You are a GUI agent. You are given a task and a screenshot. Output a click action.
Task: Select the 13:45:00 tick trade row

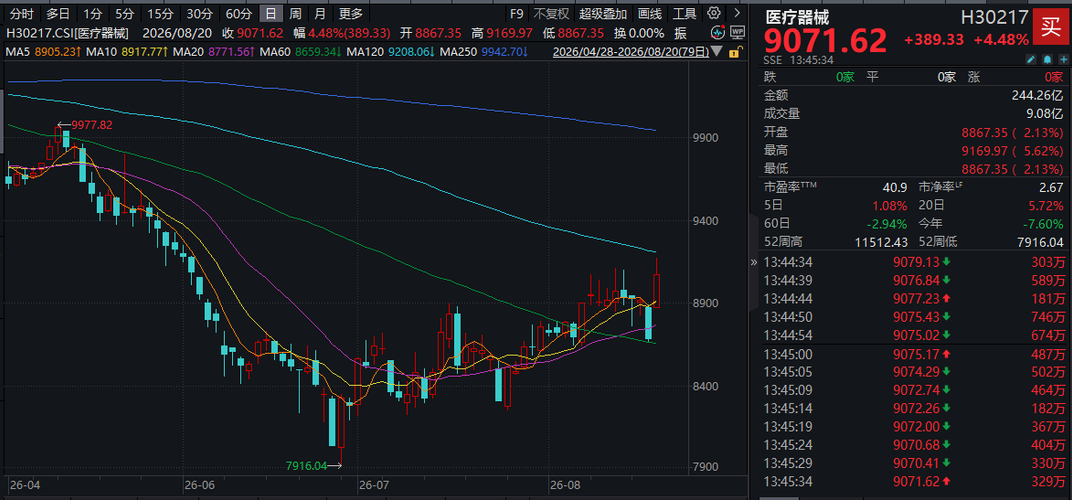(x=914, y=354)
